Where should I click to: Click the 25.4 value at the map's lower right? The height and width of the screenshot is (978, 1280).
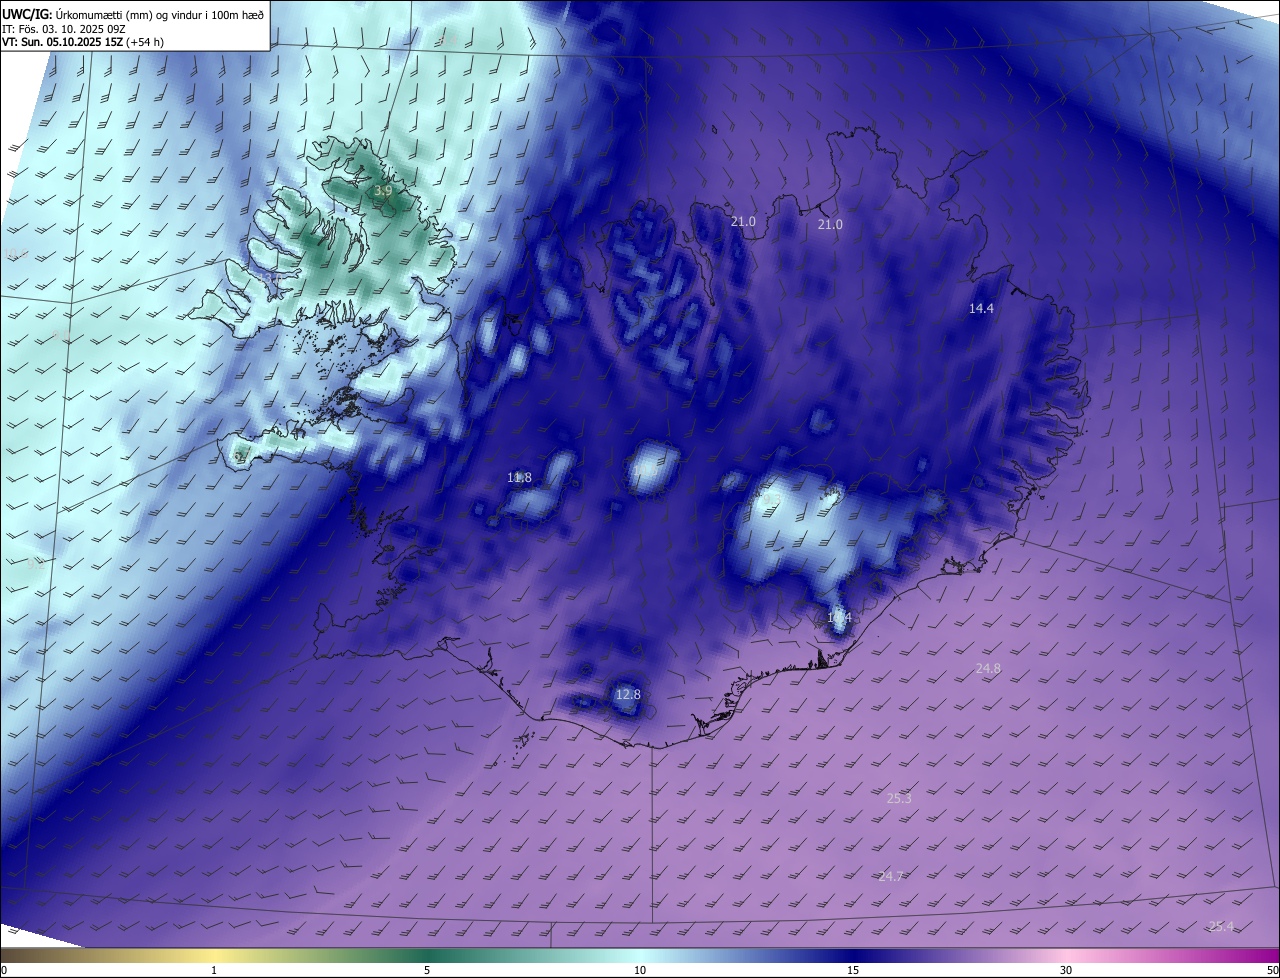coord(1221,926)
